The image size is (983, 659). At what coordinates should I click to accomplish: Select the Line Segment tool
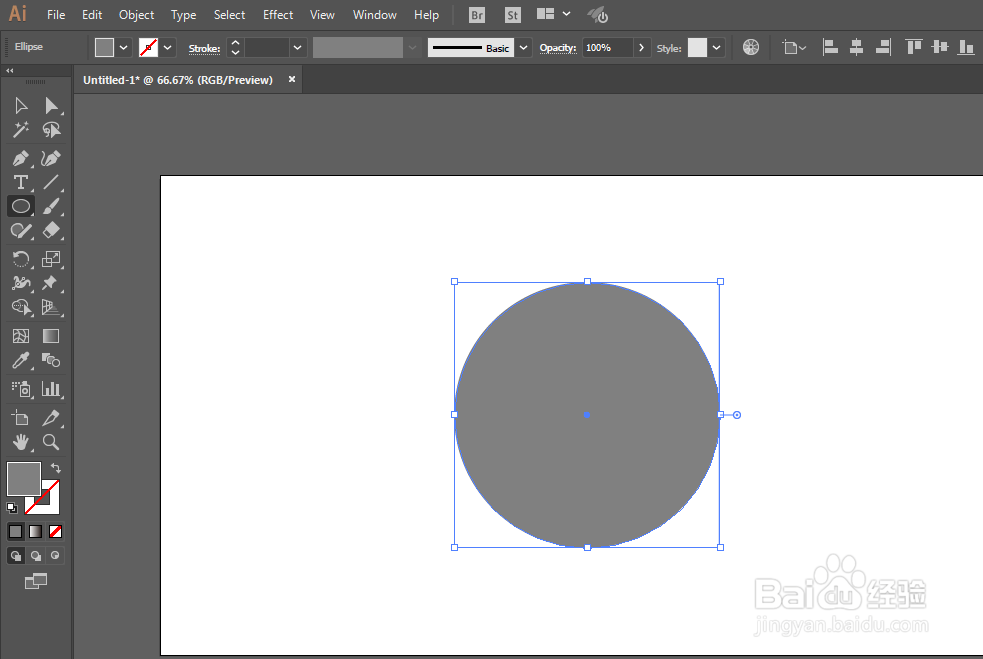coord(51,182)
